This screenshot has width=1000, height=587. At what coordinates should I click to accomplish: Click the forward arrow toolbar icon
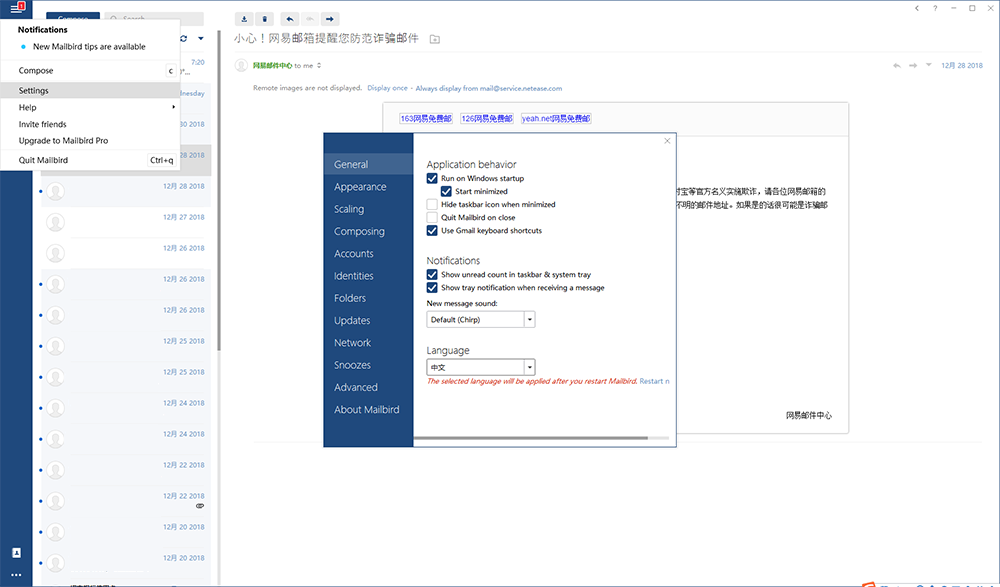click(330, 19)
